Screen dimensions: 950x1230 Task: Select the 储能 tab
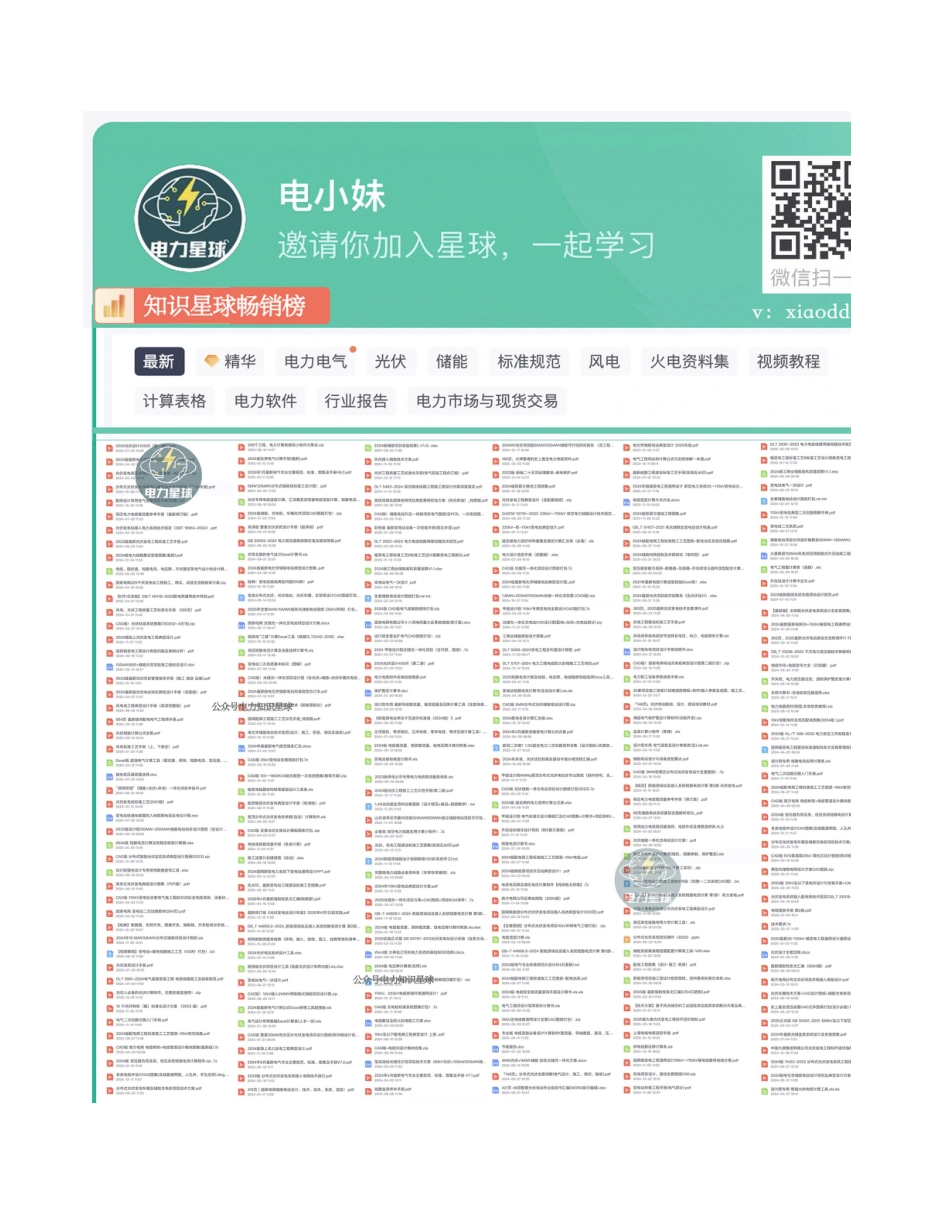450,362
